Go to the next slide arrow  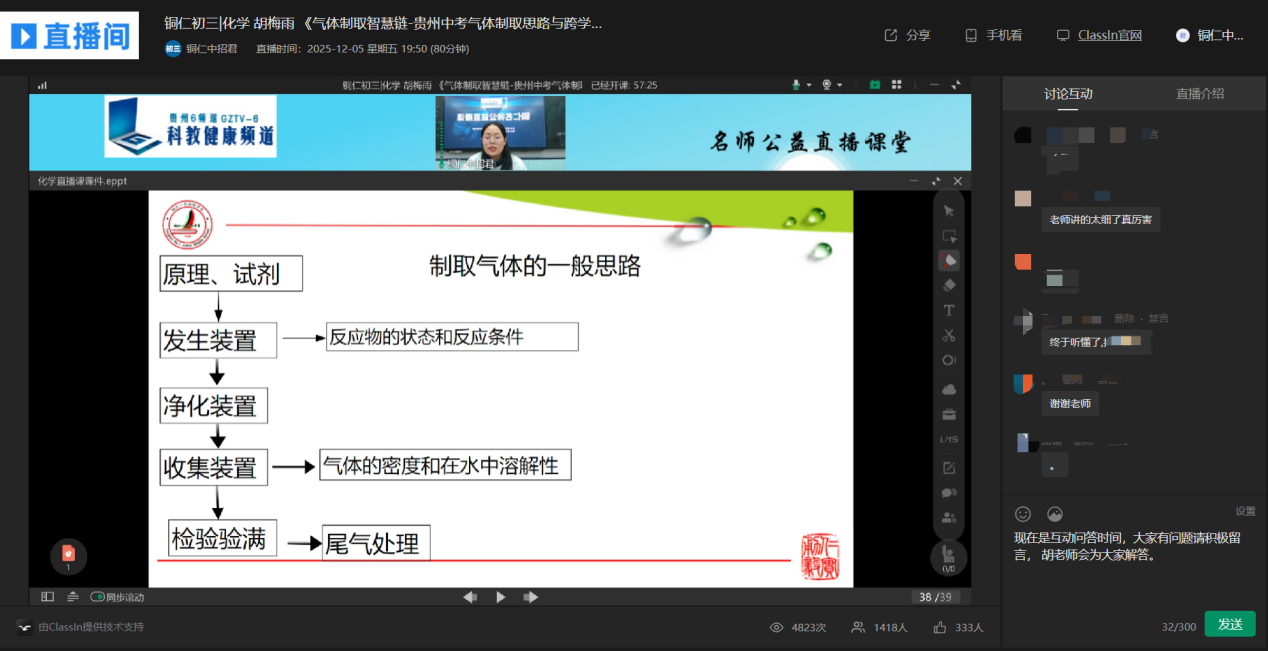tap(531, 597)
